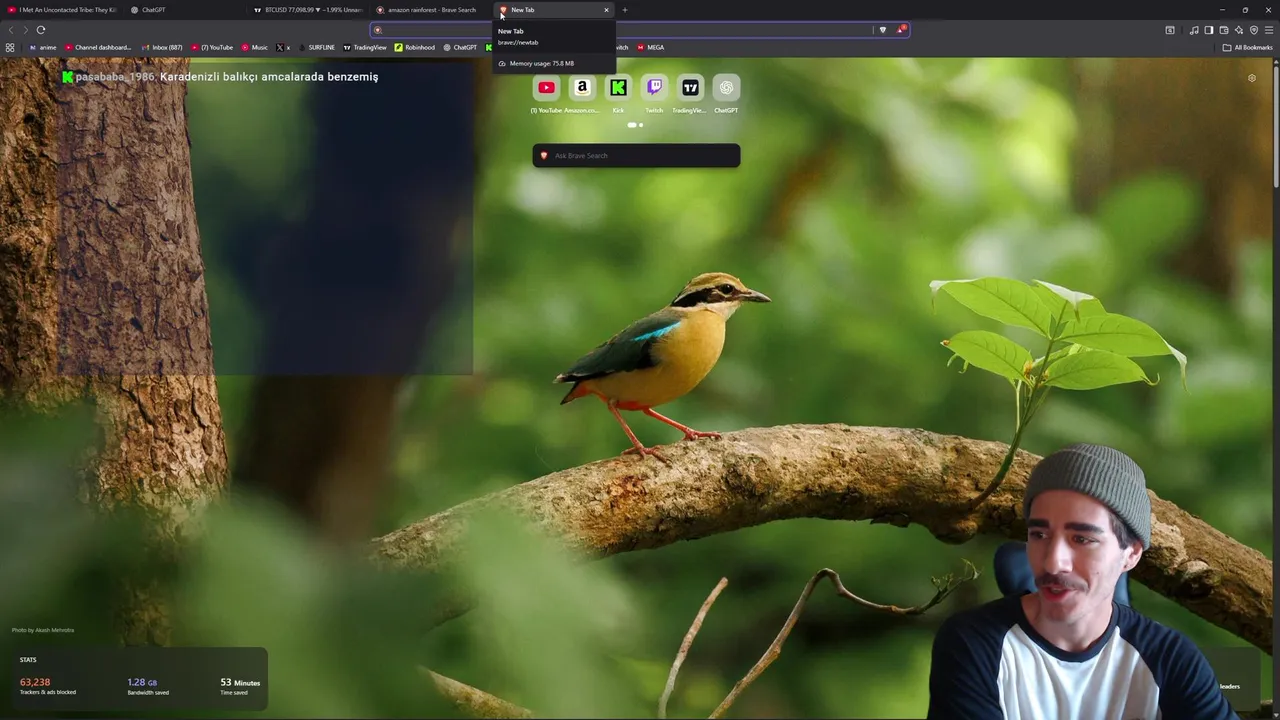The height and width of the screenshot is (720, 1280).
Task: Click the Brave Shields lion icon in address bar
Action: (882, 30)
